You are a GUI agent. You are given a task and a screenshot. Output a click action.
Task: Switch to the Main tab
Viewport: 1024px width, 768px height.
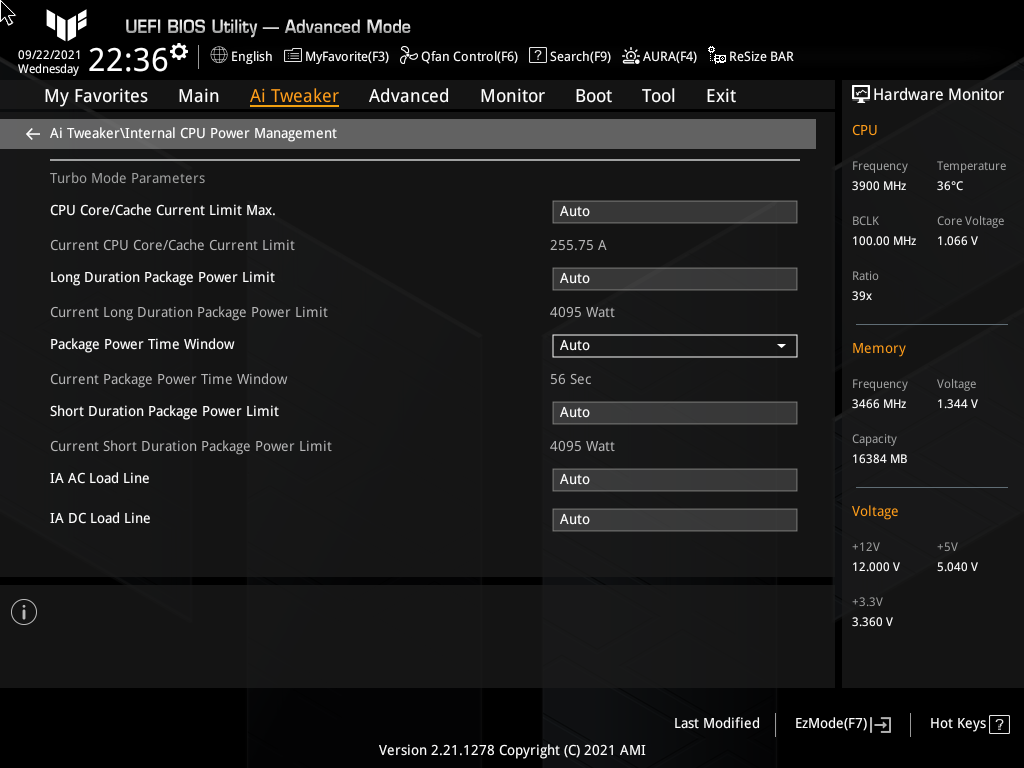[199, 96]
